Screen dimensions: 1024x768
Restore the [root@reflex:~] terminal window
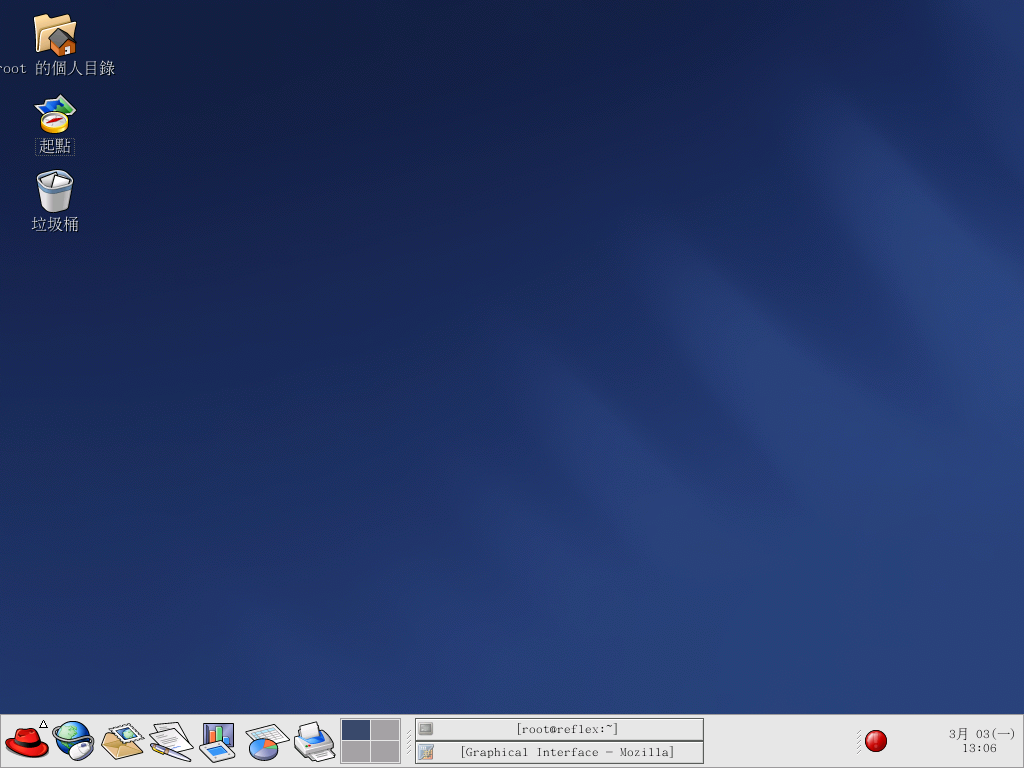click(559, 729)
